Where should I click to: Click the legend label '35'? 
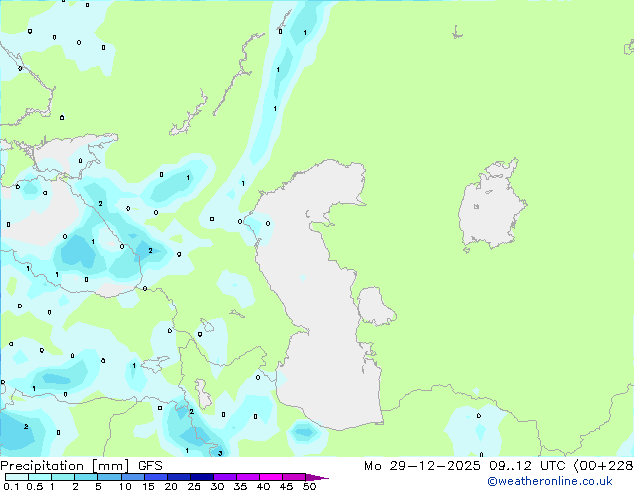click(x=240, y=486)
